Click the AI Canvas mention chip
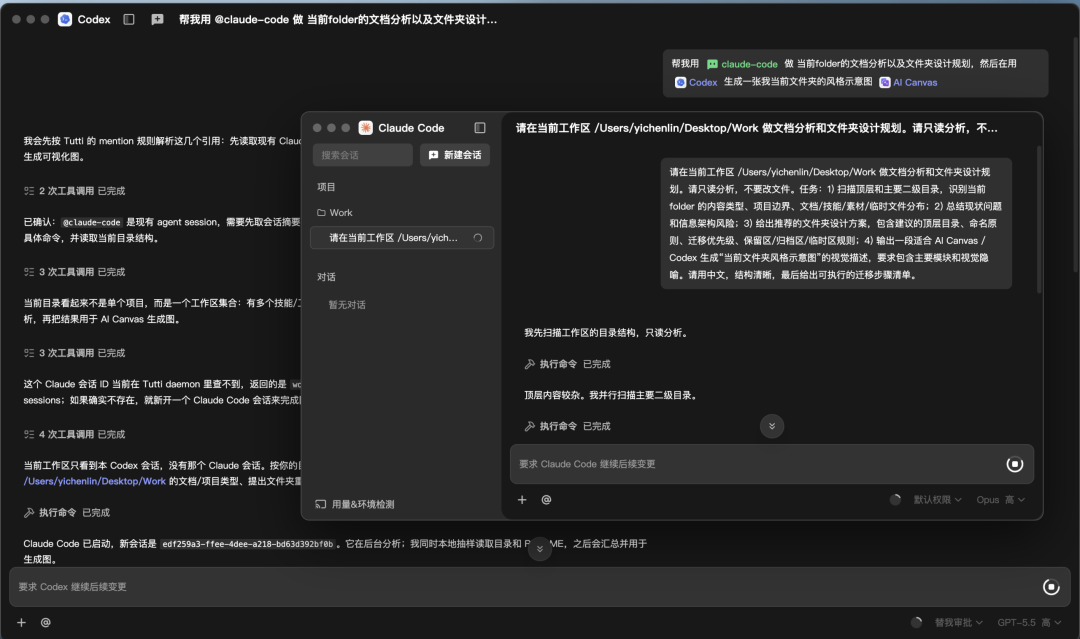The height and width of the screenshot is (639, 1080). (x=908, y=82)
